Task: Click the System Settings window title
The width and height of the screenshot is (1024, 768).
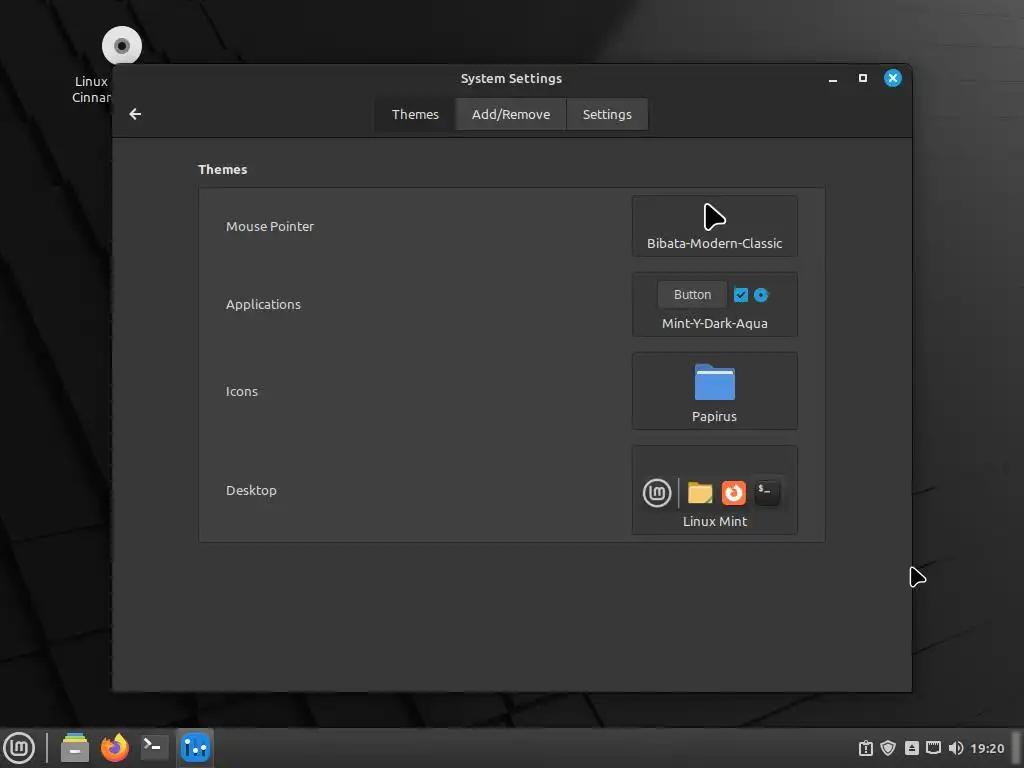Action: point(511,78)
